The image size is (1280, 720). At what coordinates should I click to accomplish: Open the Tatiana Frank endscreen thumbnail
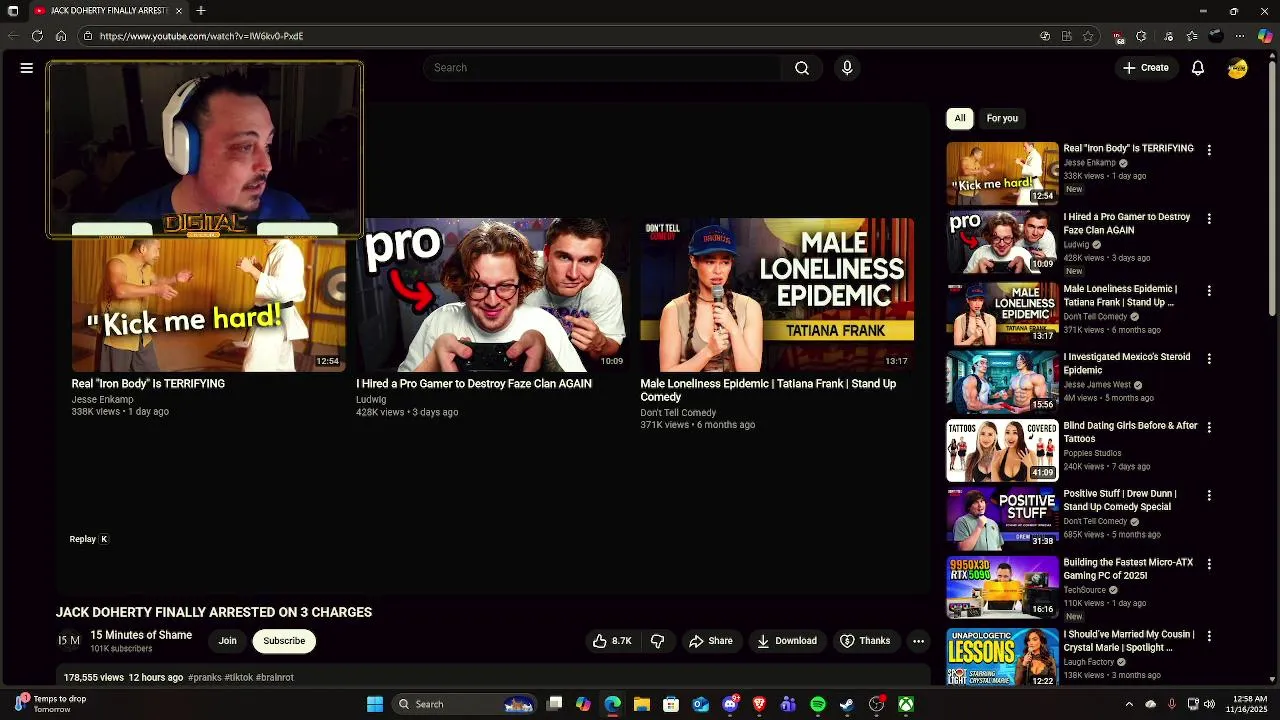(x=777, y=295)
